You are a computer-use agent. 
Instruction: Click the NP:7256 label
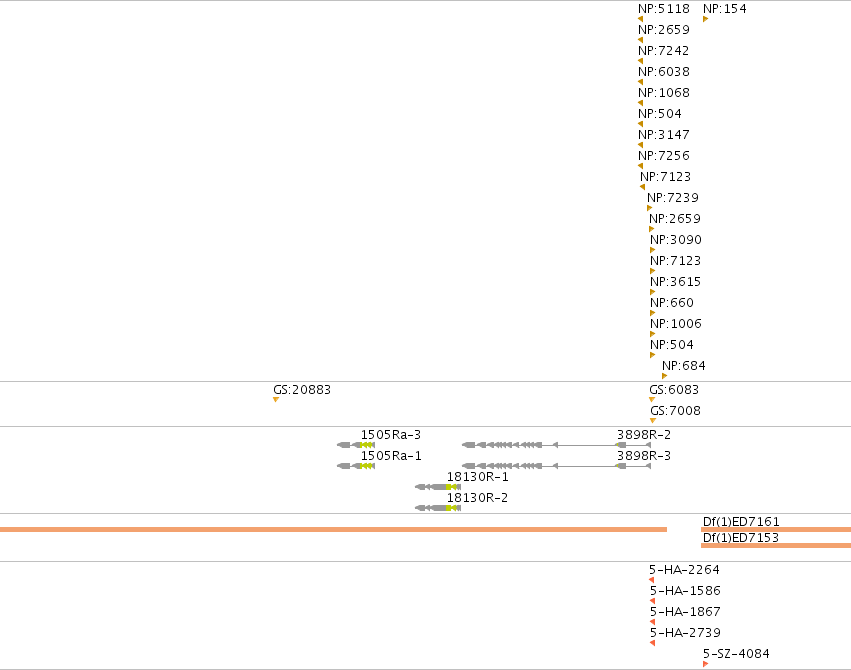pos(664,156)
